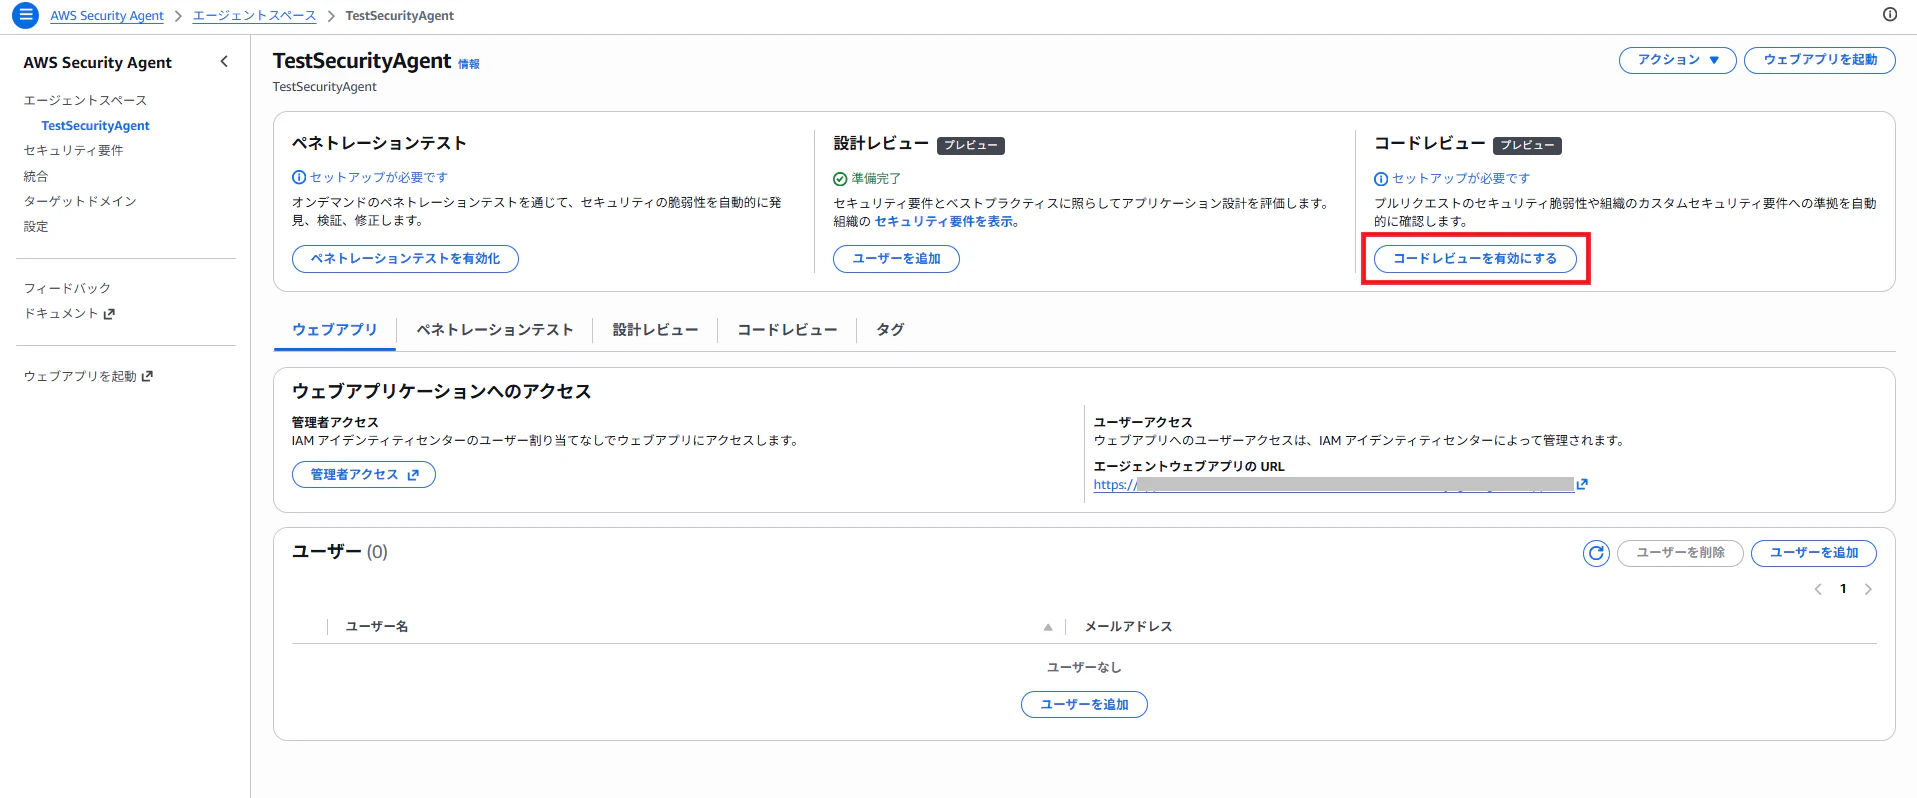Open ドキュメント external link in sidebar
This screenshot has width=1917, height=798.
pyautogui.click(x=69, y=314)
